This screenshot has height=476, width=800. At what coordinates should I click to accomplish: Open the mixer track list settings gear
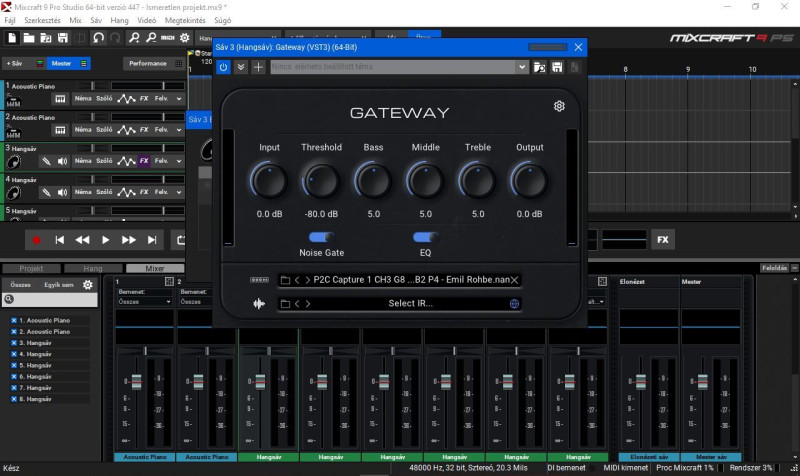pos(88,285)
